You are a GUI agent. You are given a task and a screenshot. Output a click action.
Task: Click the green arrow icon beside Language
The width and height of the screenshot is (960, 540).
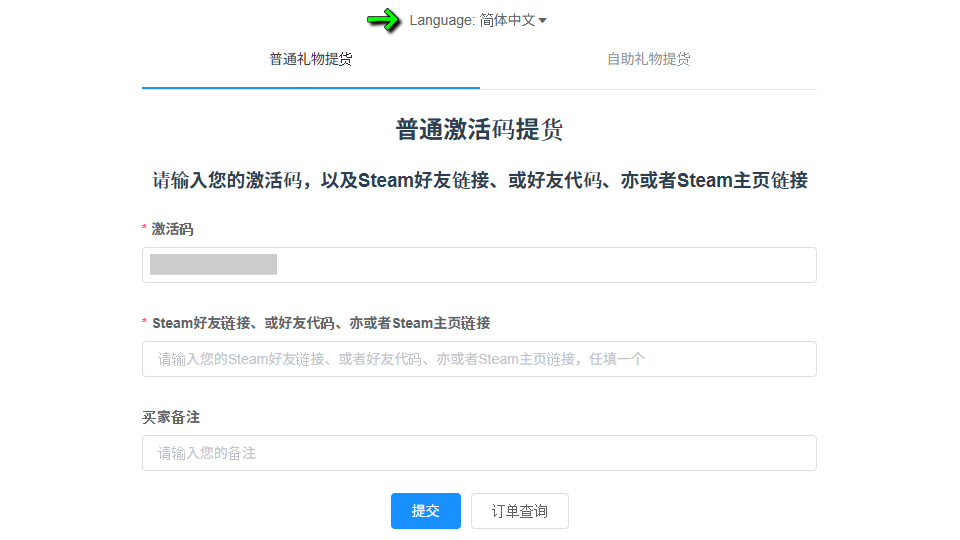pos(383,19)
